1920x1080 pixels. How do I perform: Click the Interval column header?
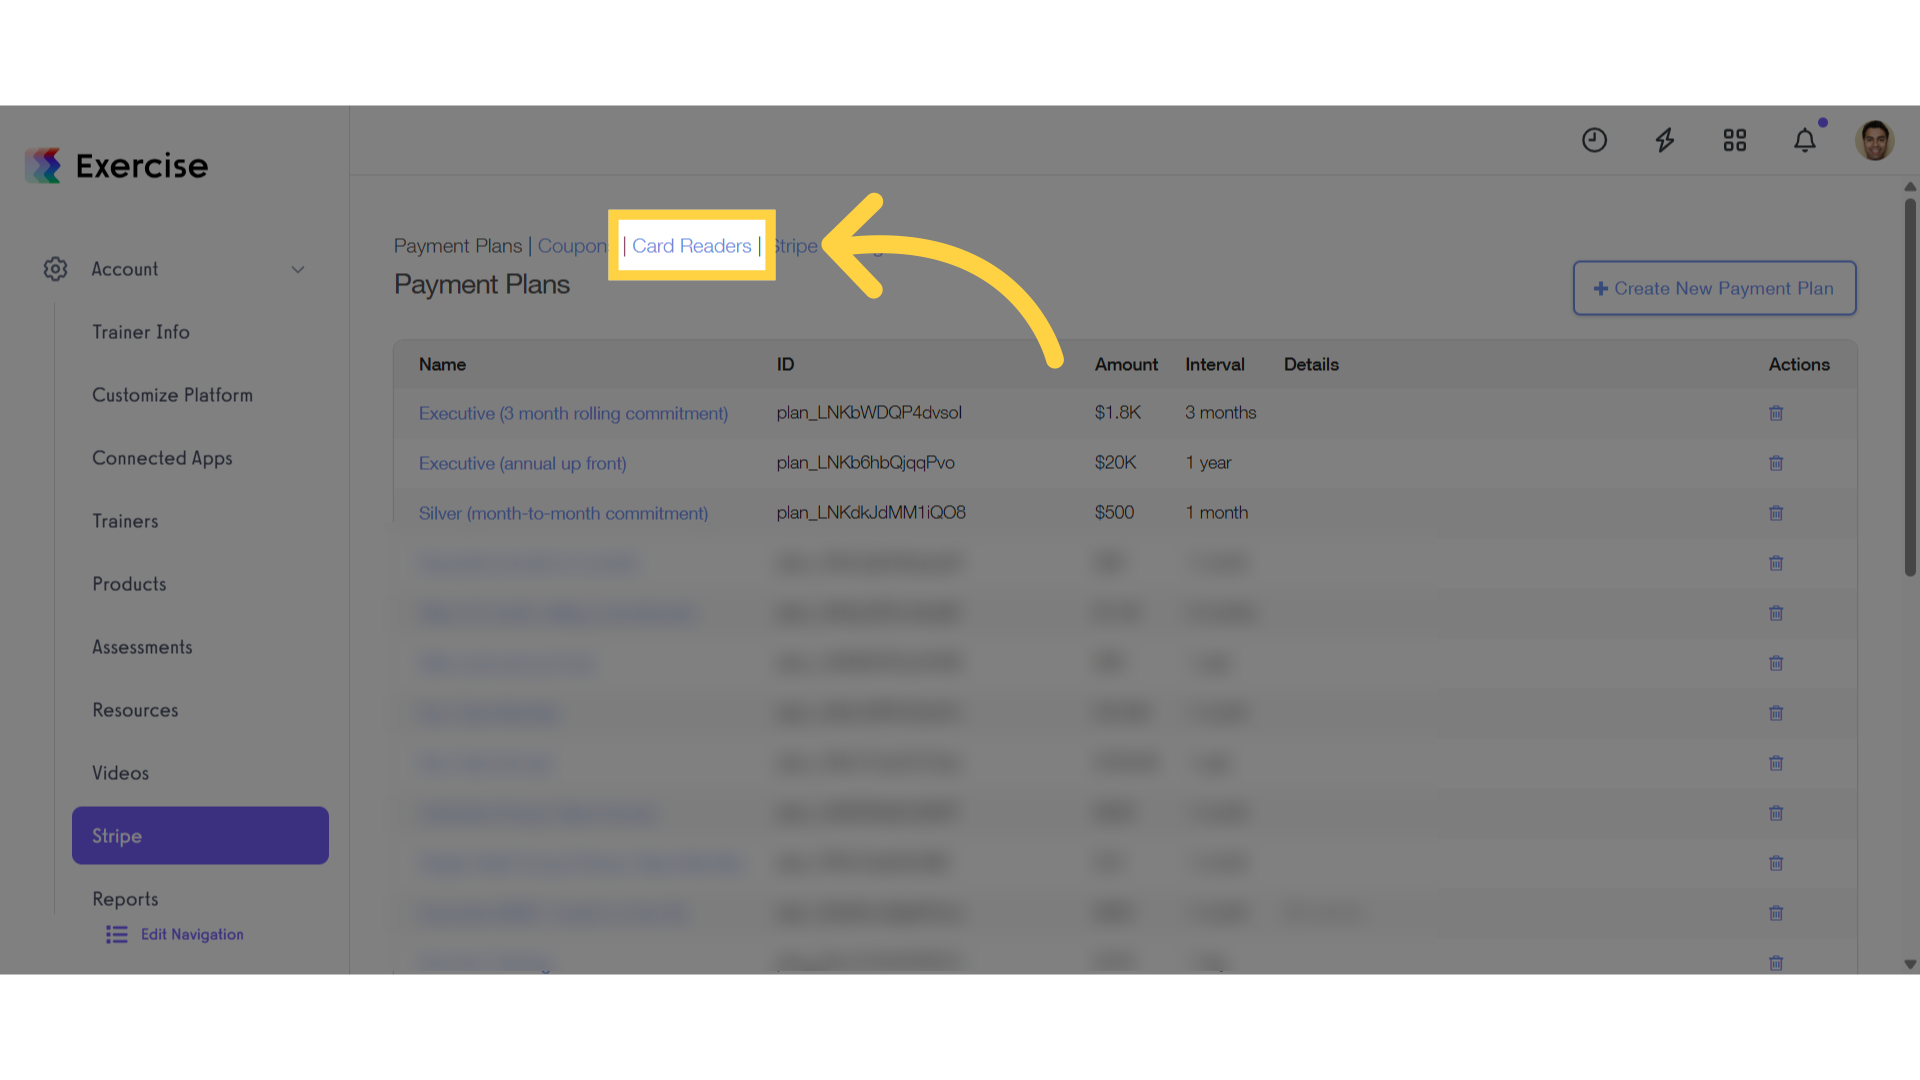1215,365
